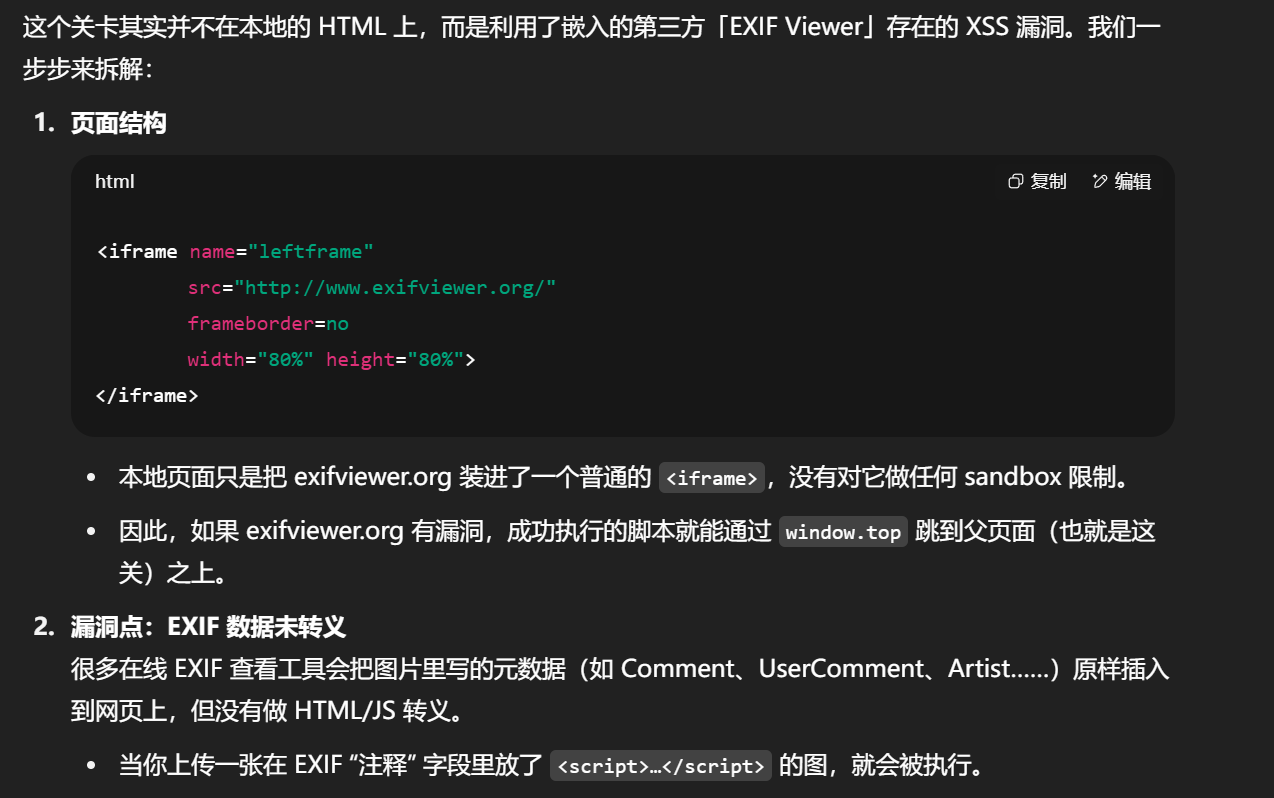Viewport: 1274px width, 798px height.
Task: Click the closing </iframe> tag in the code
Action: pyautogui.click(x=147, y=396)
